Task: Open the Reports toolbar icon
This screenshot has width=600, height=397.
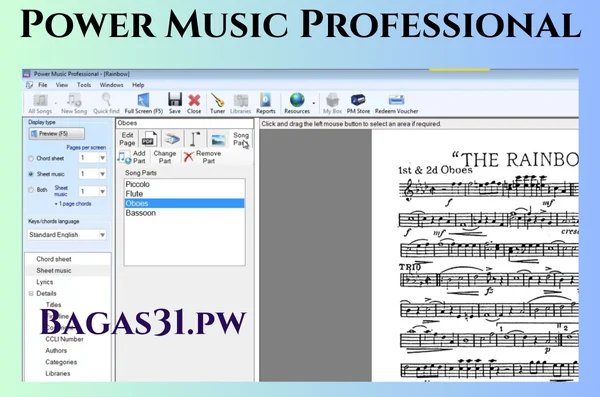Action: click(266, 104)
